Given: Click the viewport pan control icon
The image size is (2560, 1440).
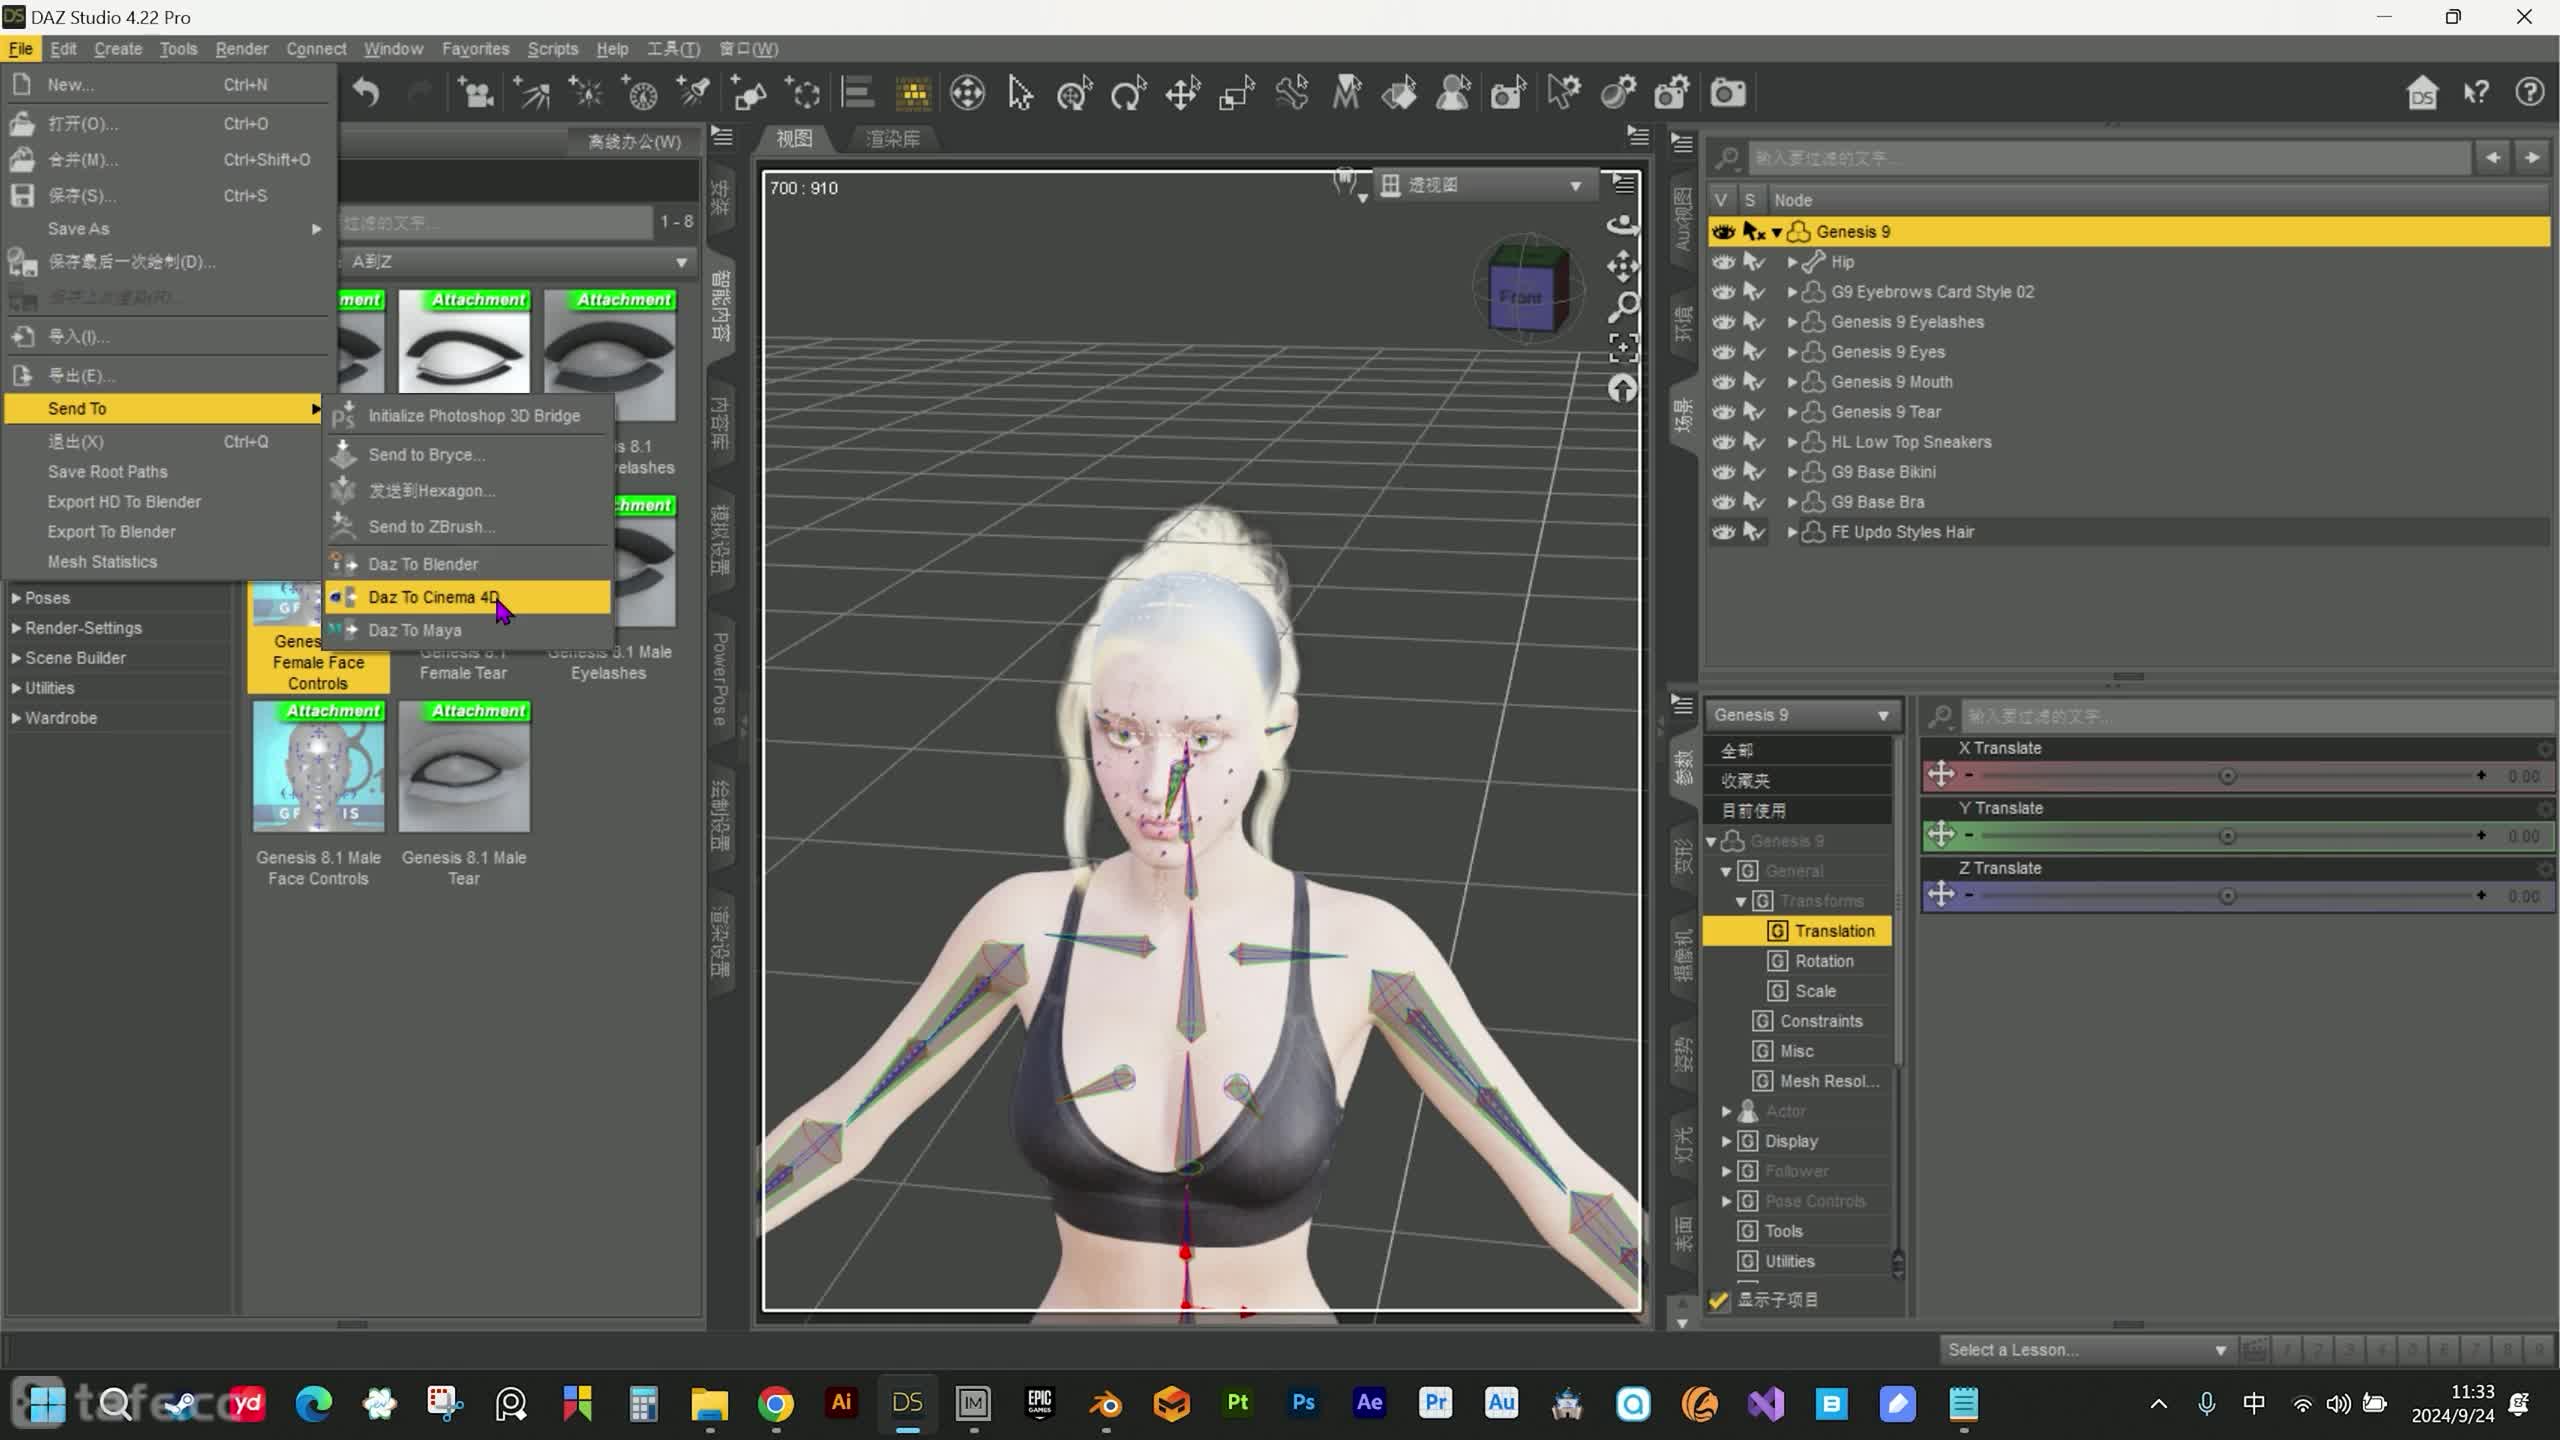Looking at the screenshot, I should pos(1622,266).
